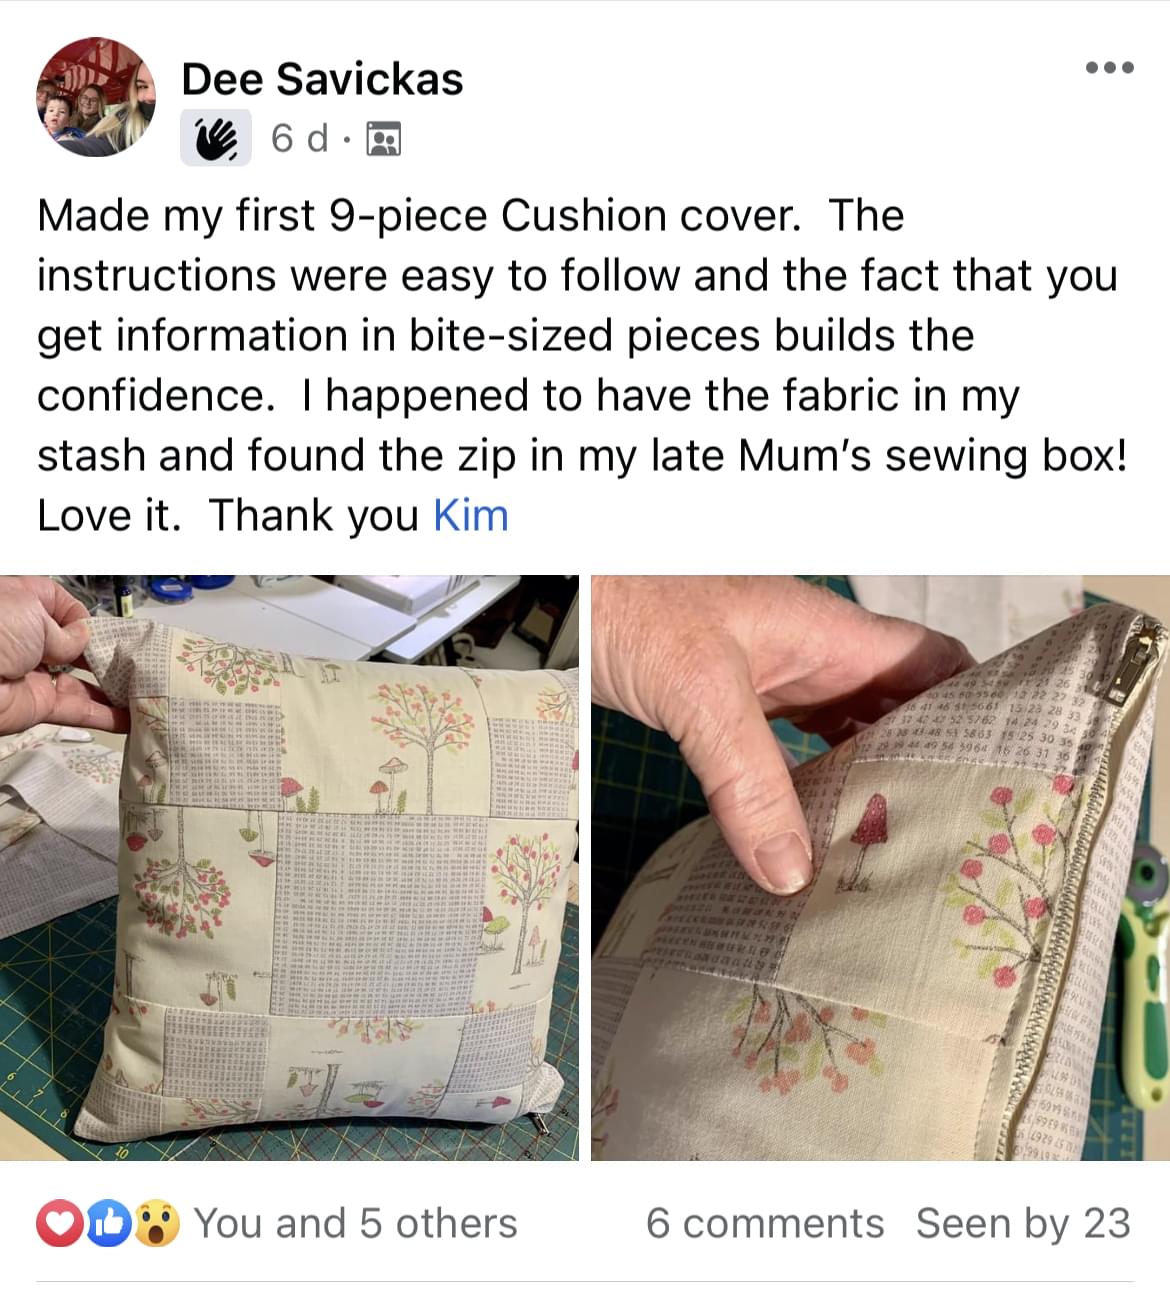
Task: Click the group audience icon beside 6 d
Action: [384, 139]
